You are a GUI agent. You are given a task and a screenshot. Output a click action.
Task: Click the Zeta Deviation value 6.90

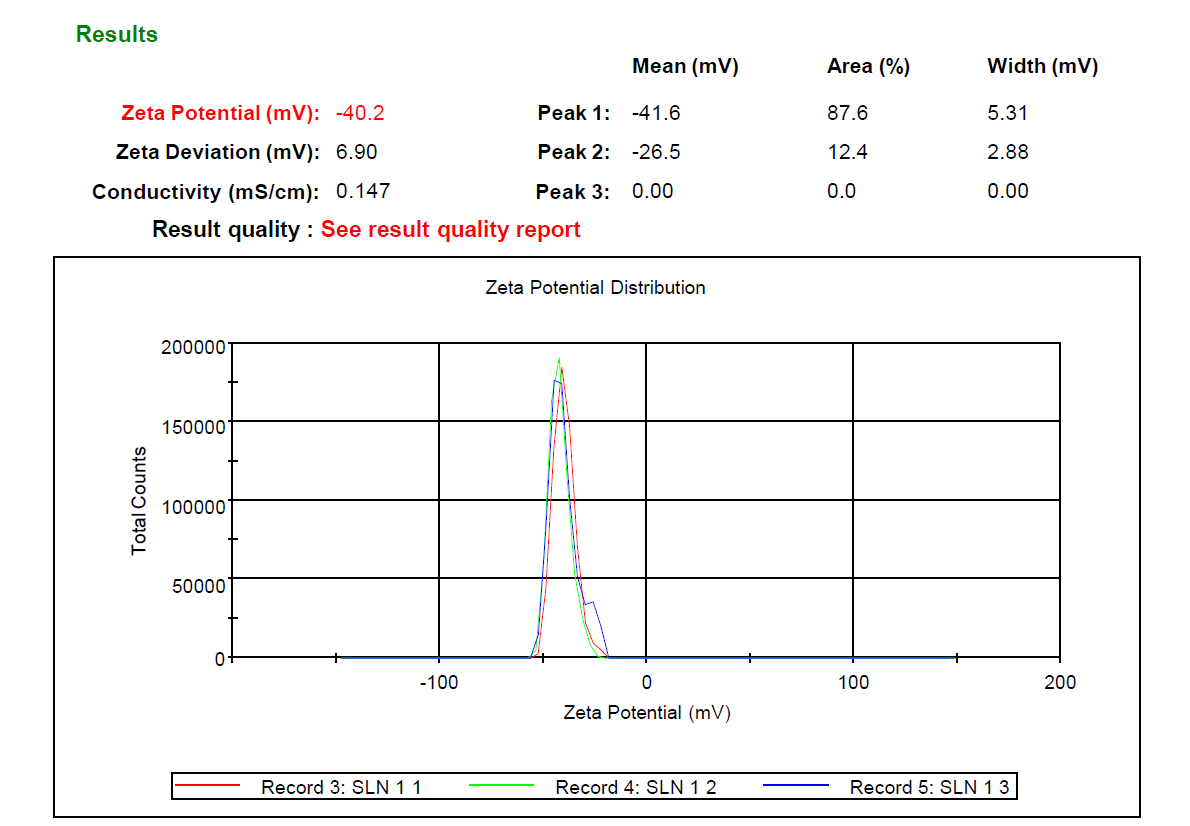point(357,152)
